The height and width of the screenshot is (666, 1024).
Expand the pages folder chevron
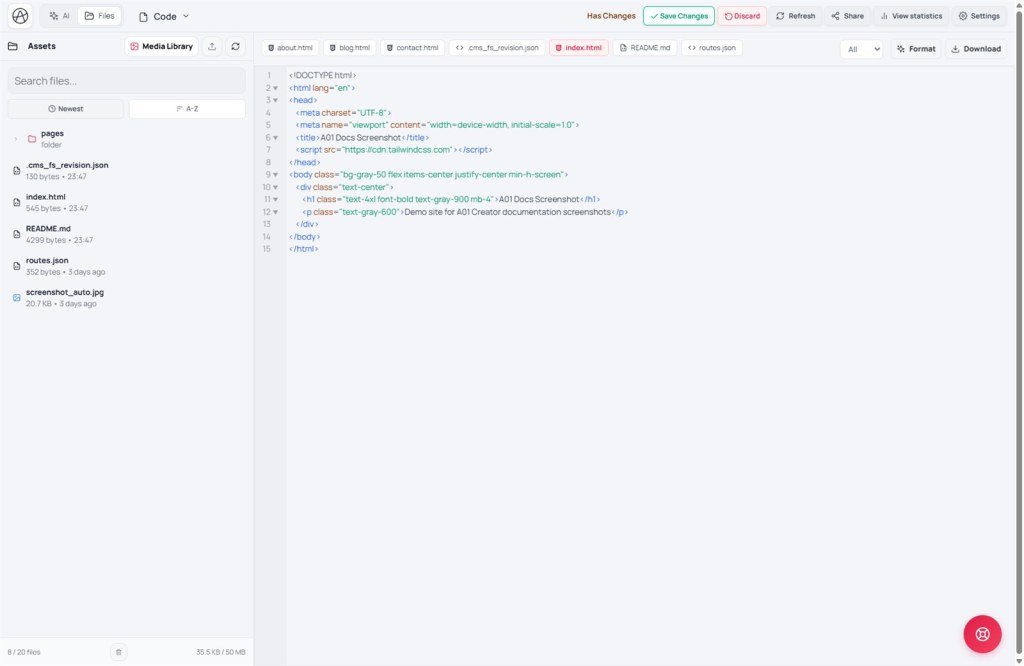tap(16, 138)
